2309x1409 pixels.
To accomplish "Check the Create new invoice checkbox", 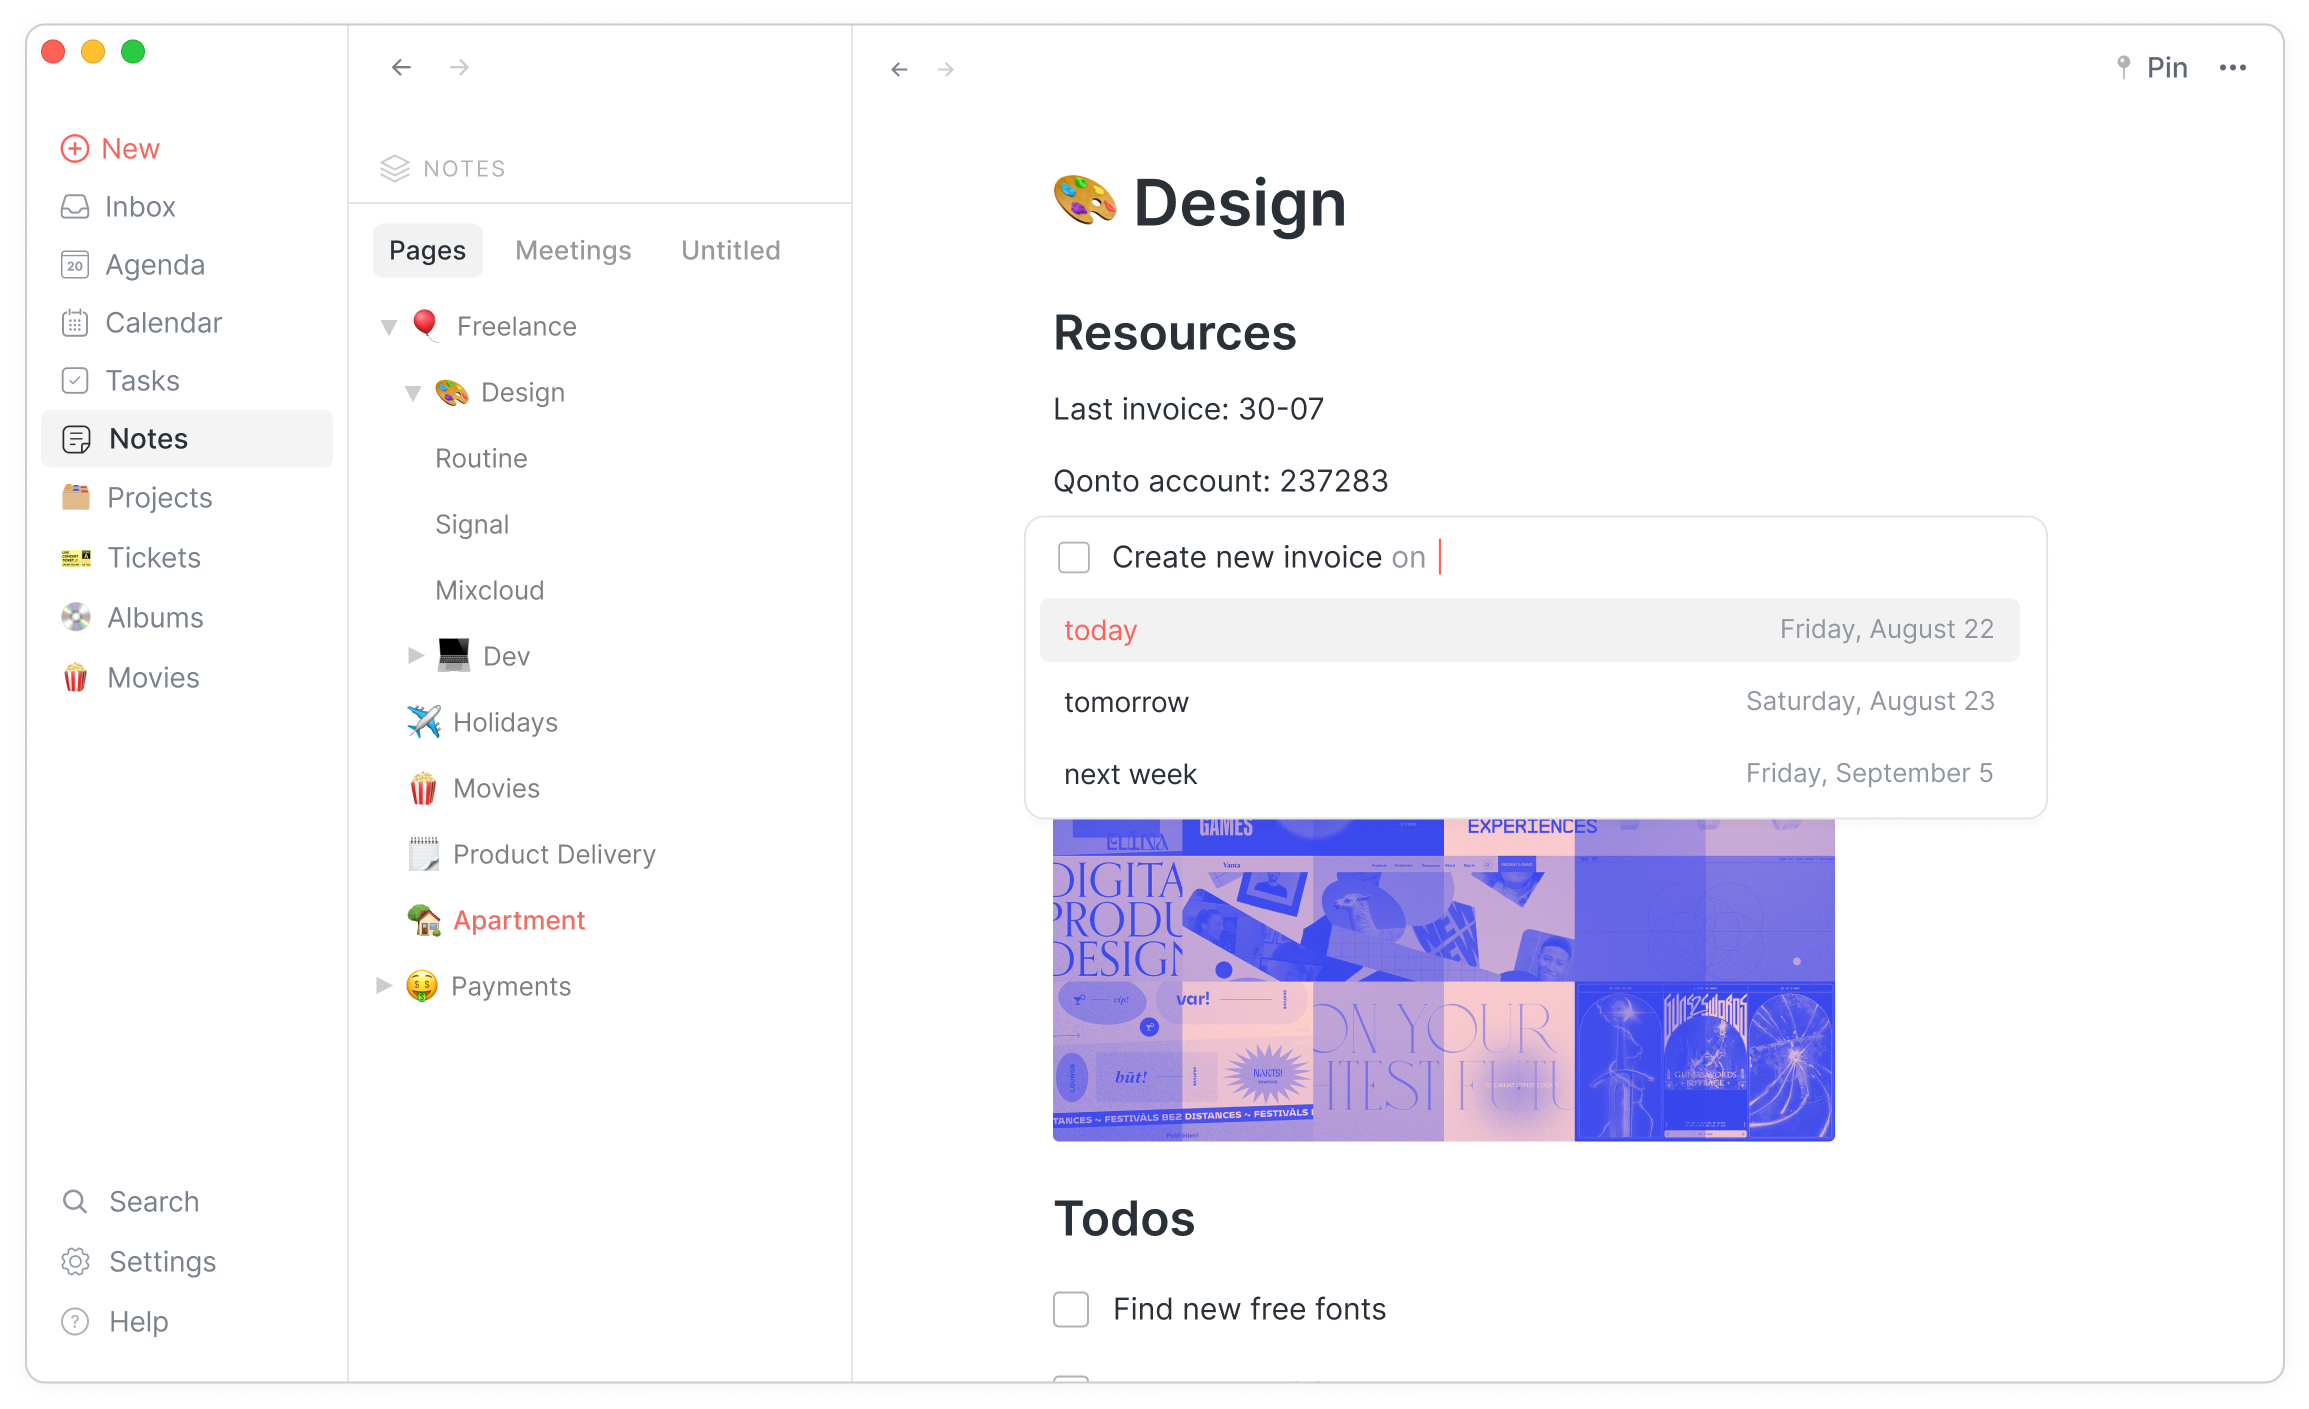I will 1074,557.
